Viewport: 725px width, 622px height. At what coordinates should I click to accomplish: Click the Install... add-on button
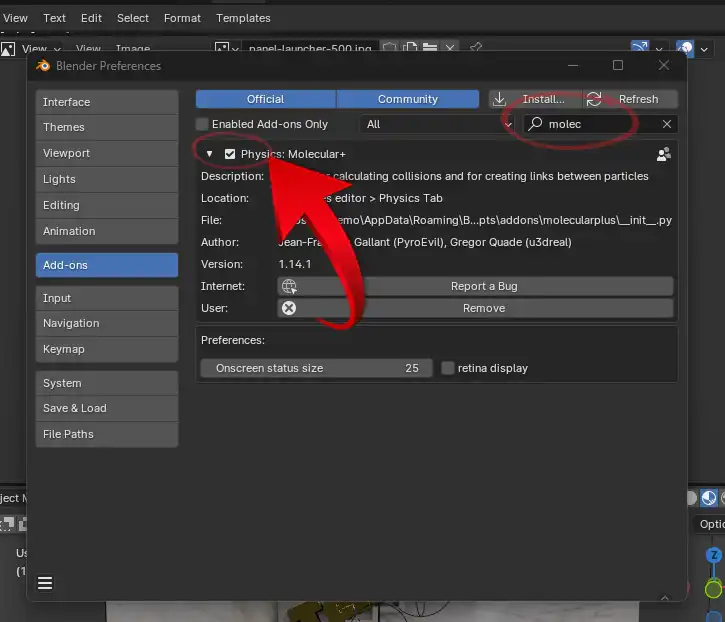tap(535, 99)
